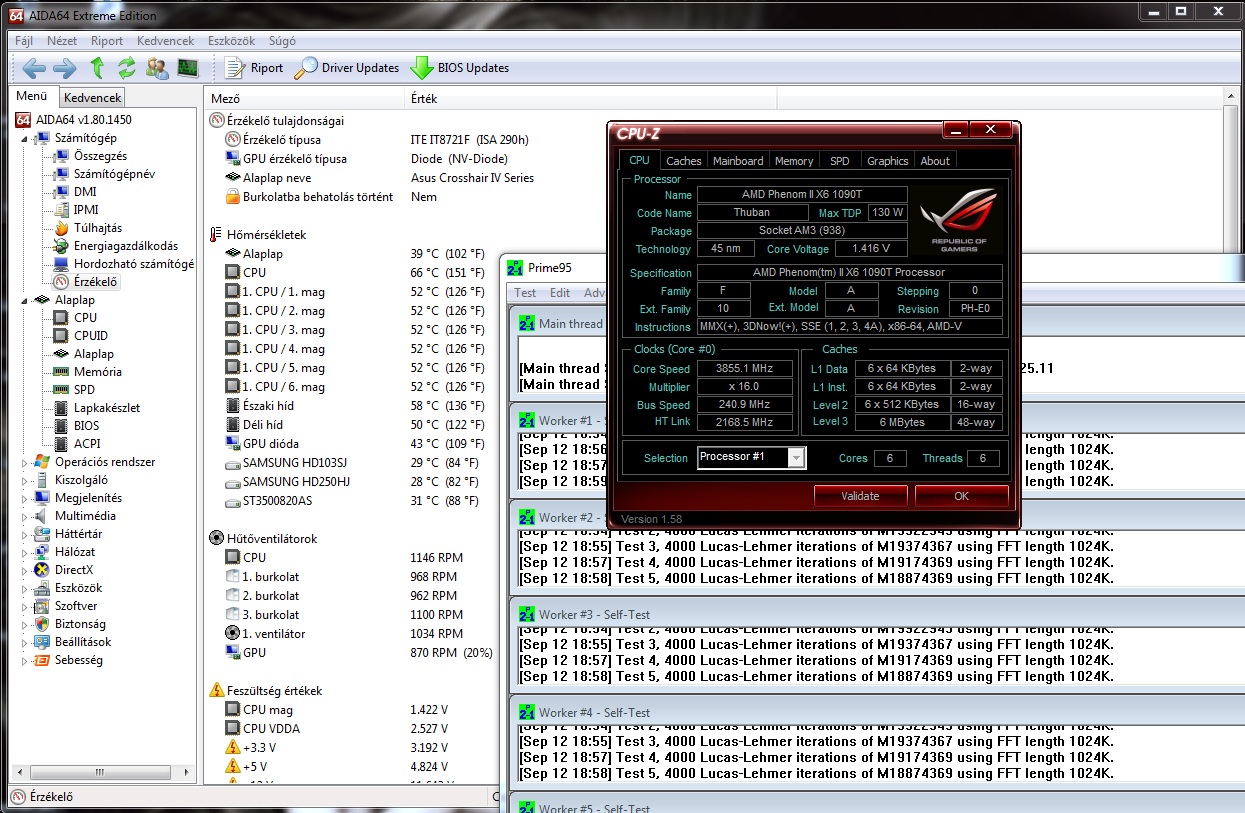This screenshot has height=813, width=1245.
Task: Open SPD tab in CPU-Z
Action: click(840, 161)
